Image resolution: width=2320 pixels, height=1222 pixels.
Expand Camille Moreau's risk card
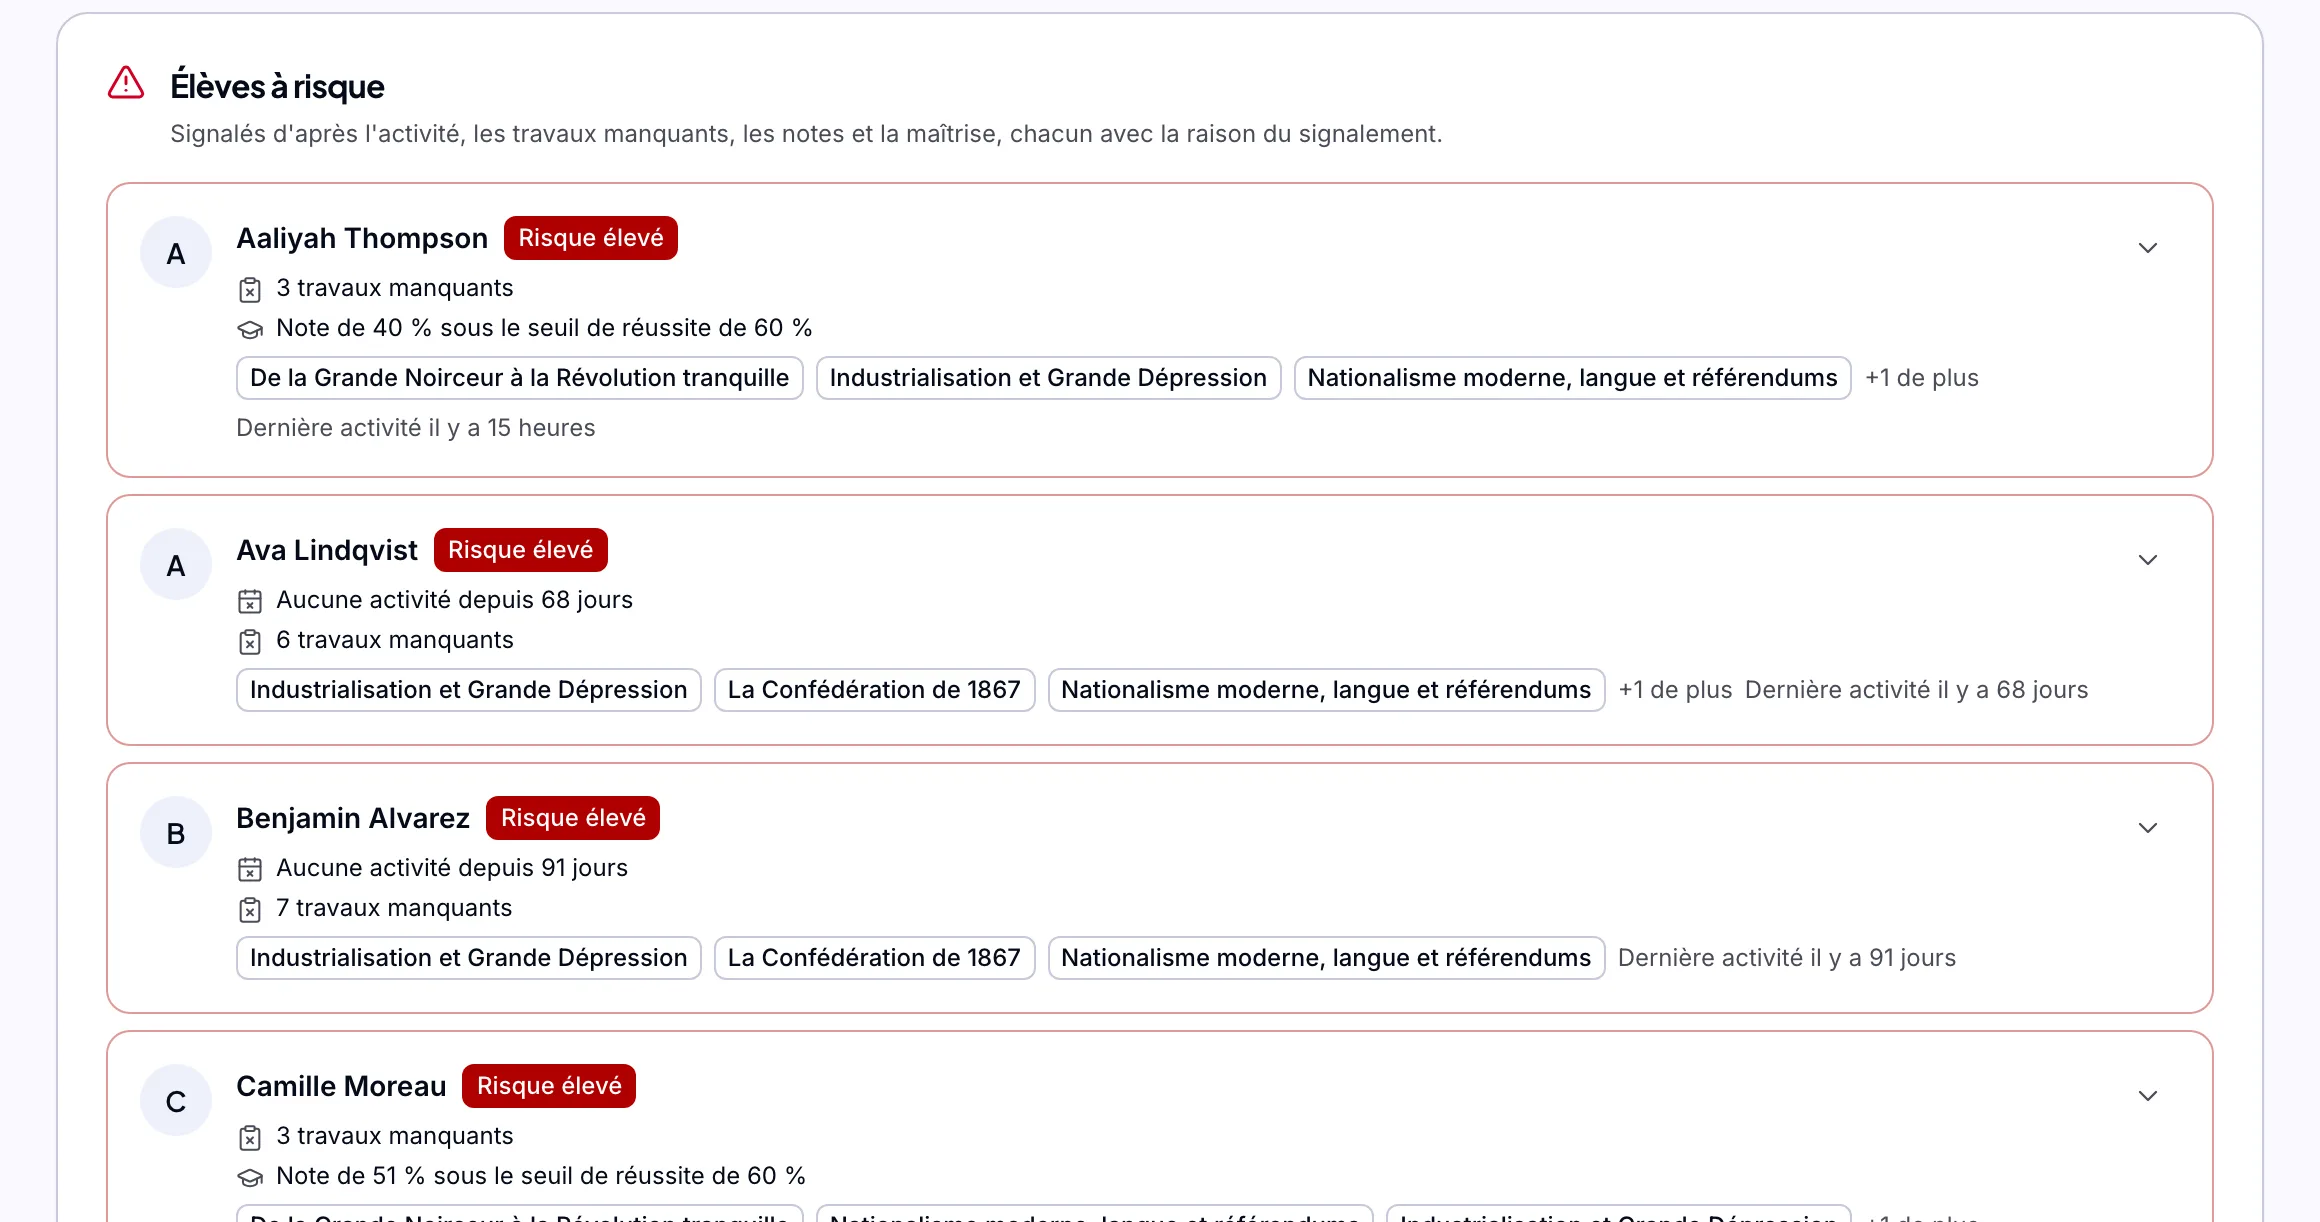(2147, 1096)
